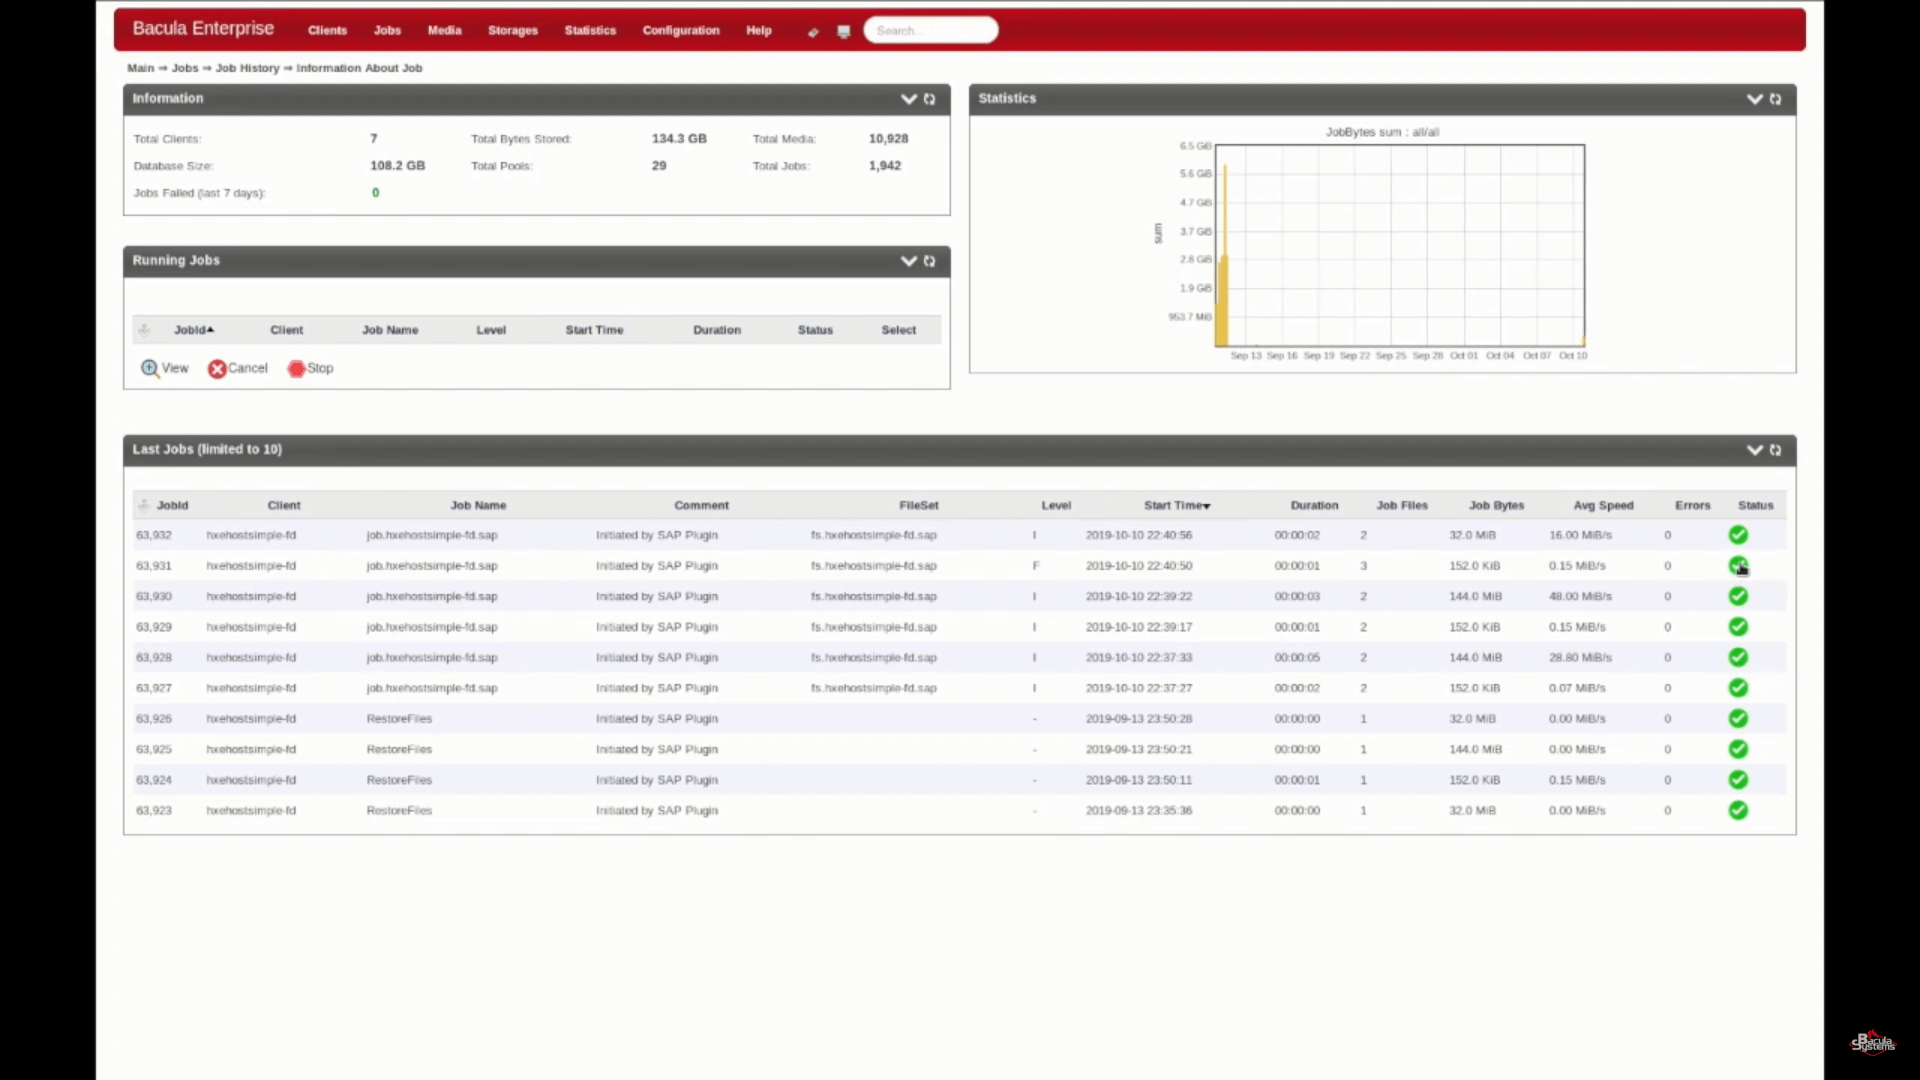Viewport: 1920px width, 1080px height.
Task: Click status check icon for job 63,932
Action: (x=1738, y=535)
